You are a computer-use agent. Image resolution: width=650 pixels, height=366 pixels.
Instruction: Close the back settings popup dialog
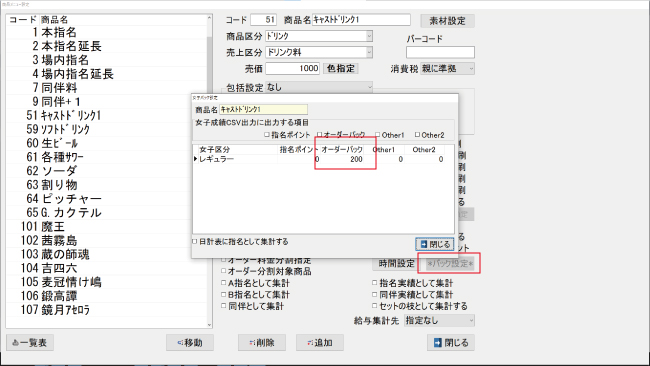coord(435,244)
